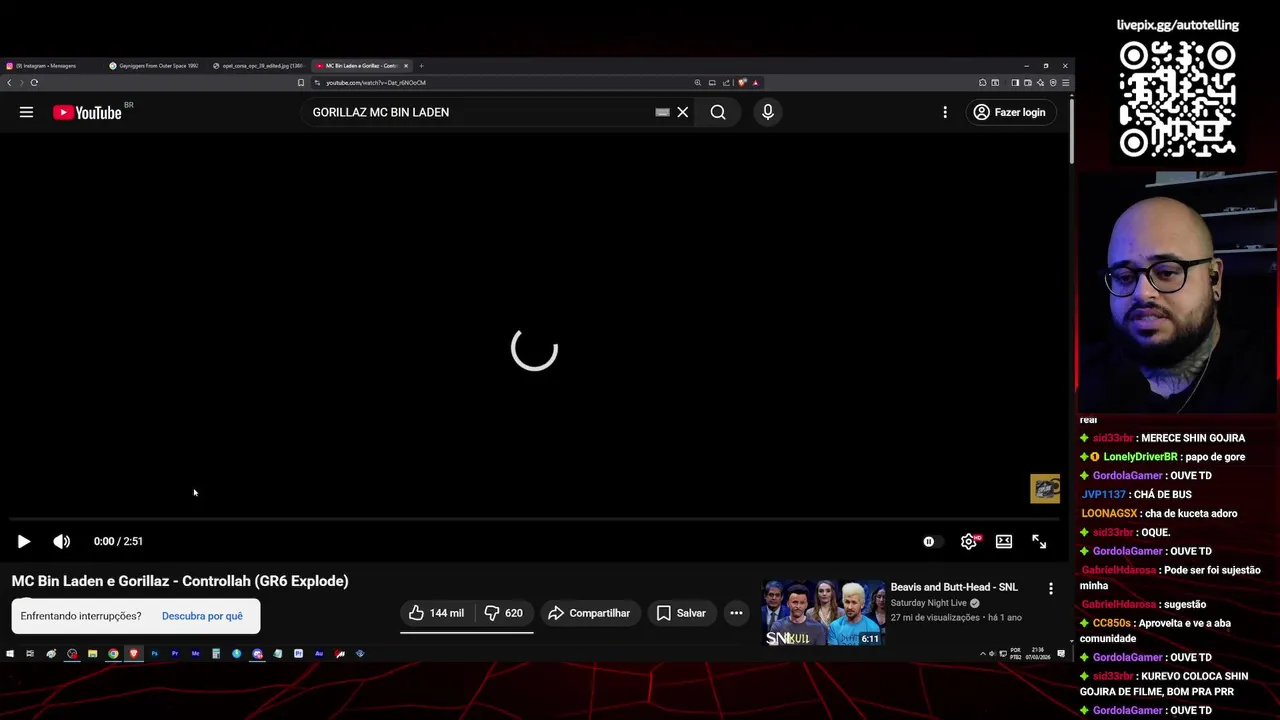This screenshot has height=720, width=1280.
Task: Open options for Beavis and Butt-Head video
Action: pos(1050,589)
